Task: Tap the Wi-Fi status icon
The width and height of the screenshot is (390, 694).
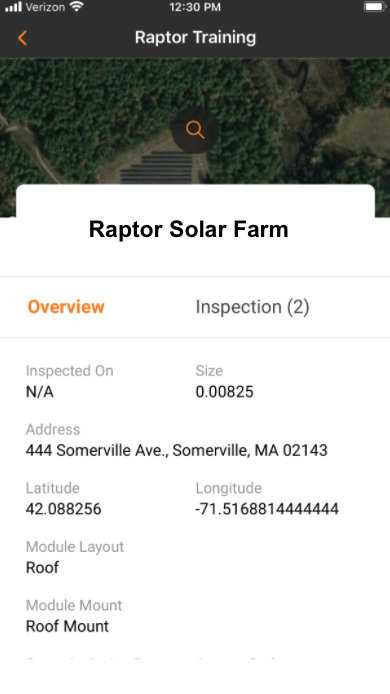Action: pyautogui.click(x=77, y=7)
